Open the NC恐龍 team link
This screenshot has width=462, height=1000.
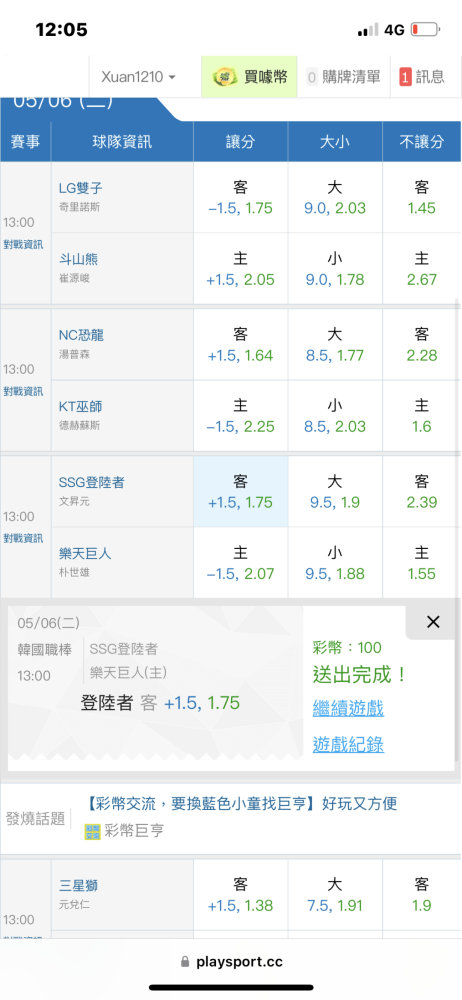(x=81, y=335)
